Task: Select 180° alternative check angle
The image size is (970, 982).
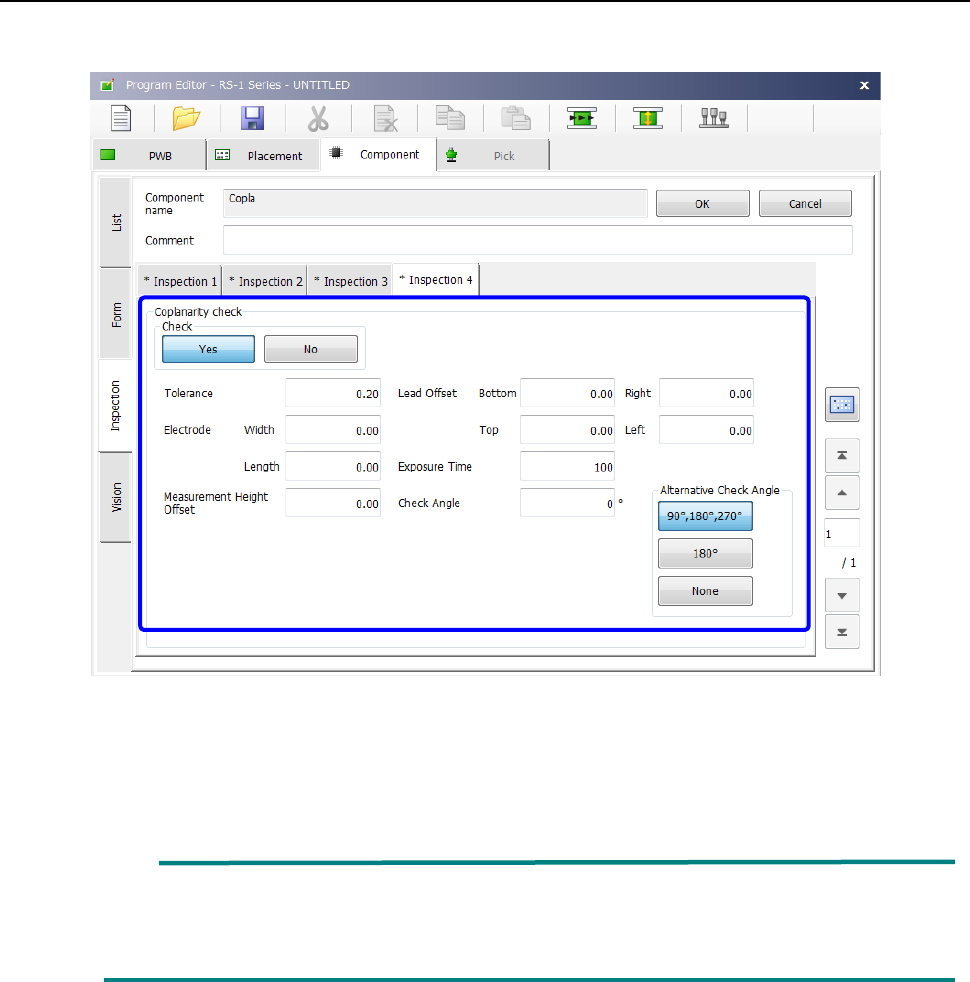Action: [x=705, y=554]
